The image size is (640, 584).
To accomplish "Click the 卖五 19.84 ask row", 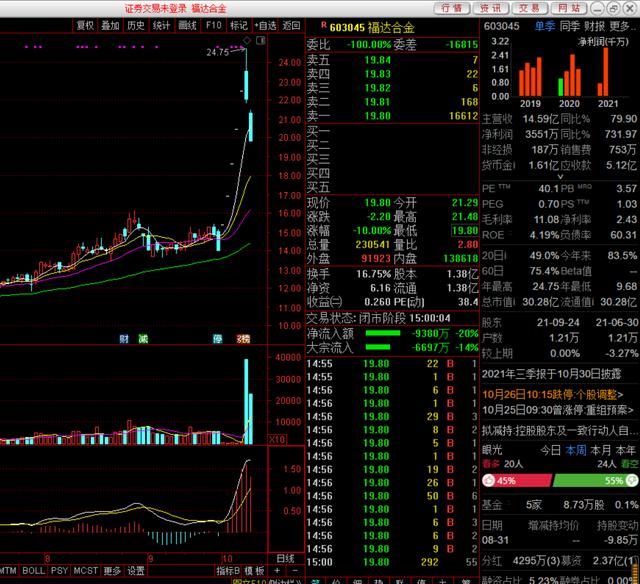I will click(392, 60).
